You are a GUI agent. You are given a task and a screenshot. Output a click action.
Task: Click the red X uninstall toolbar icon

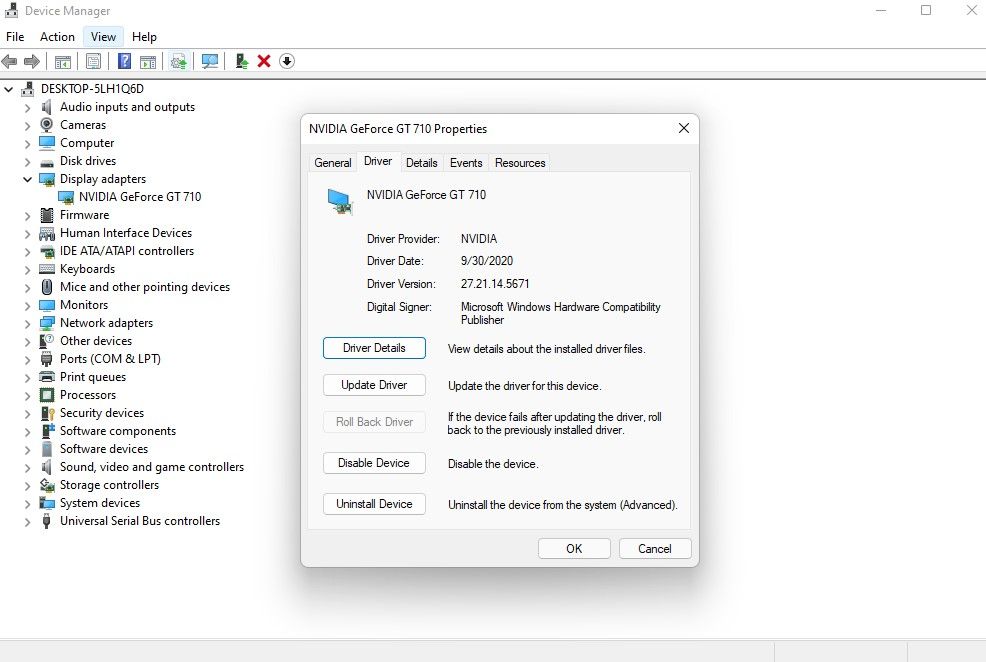(x=264, y=61)
